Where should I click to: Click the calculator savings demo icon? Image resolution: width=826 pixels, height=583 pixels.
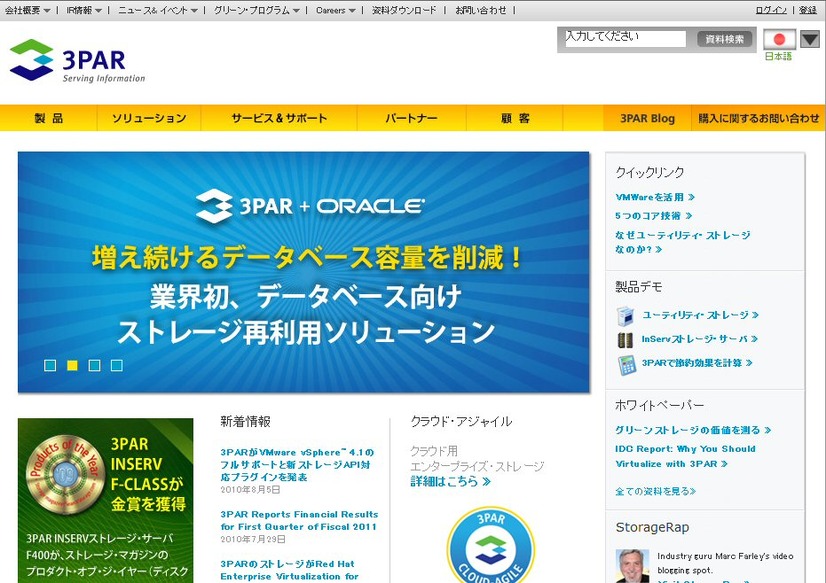[x=626, y=365]
